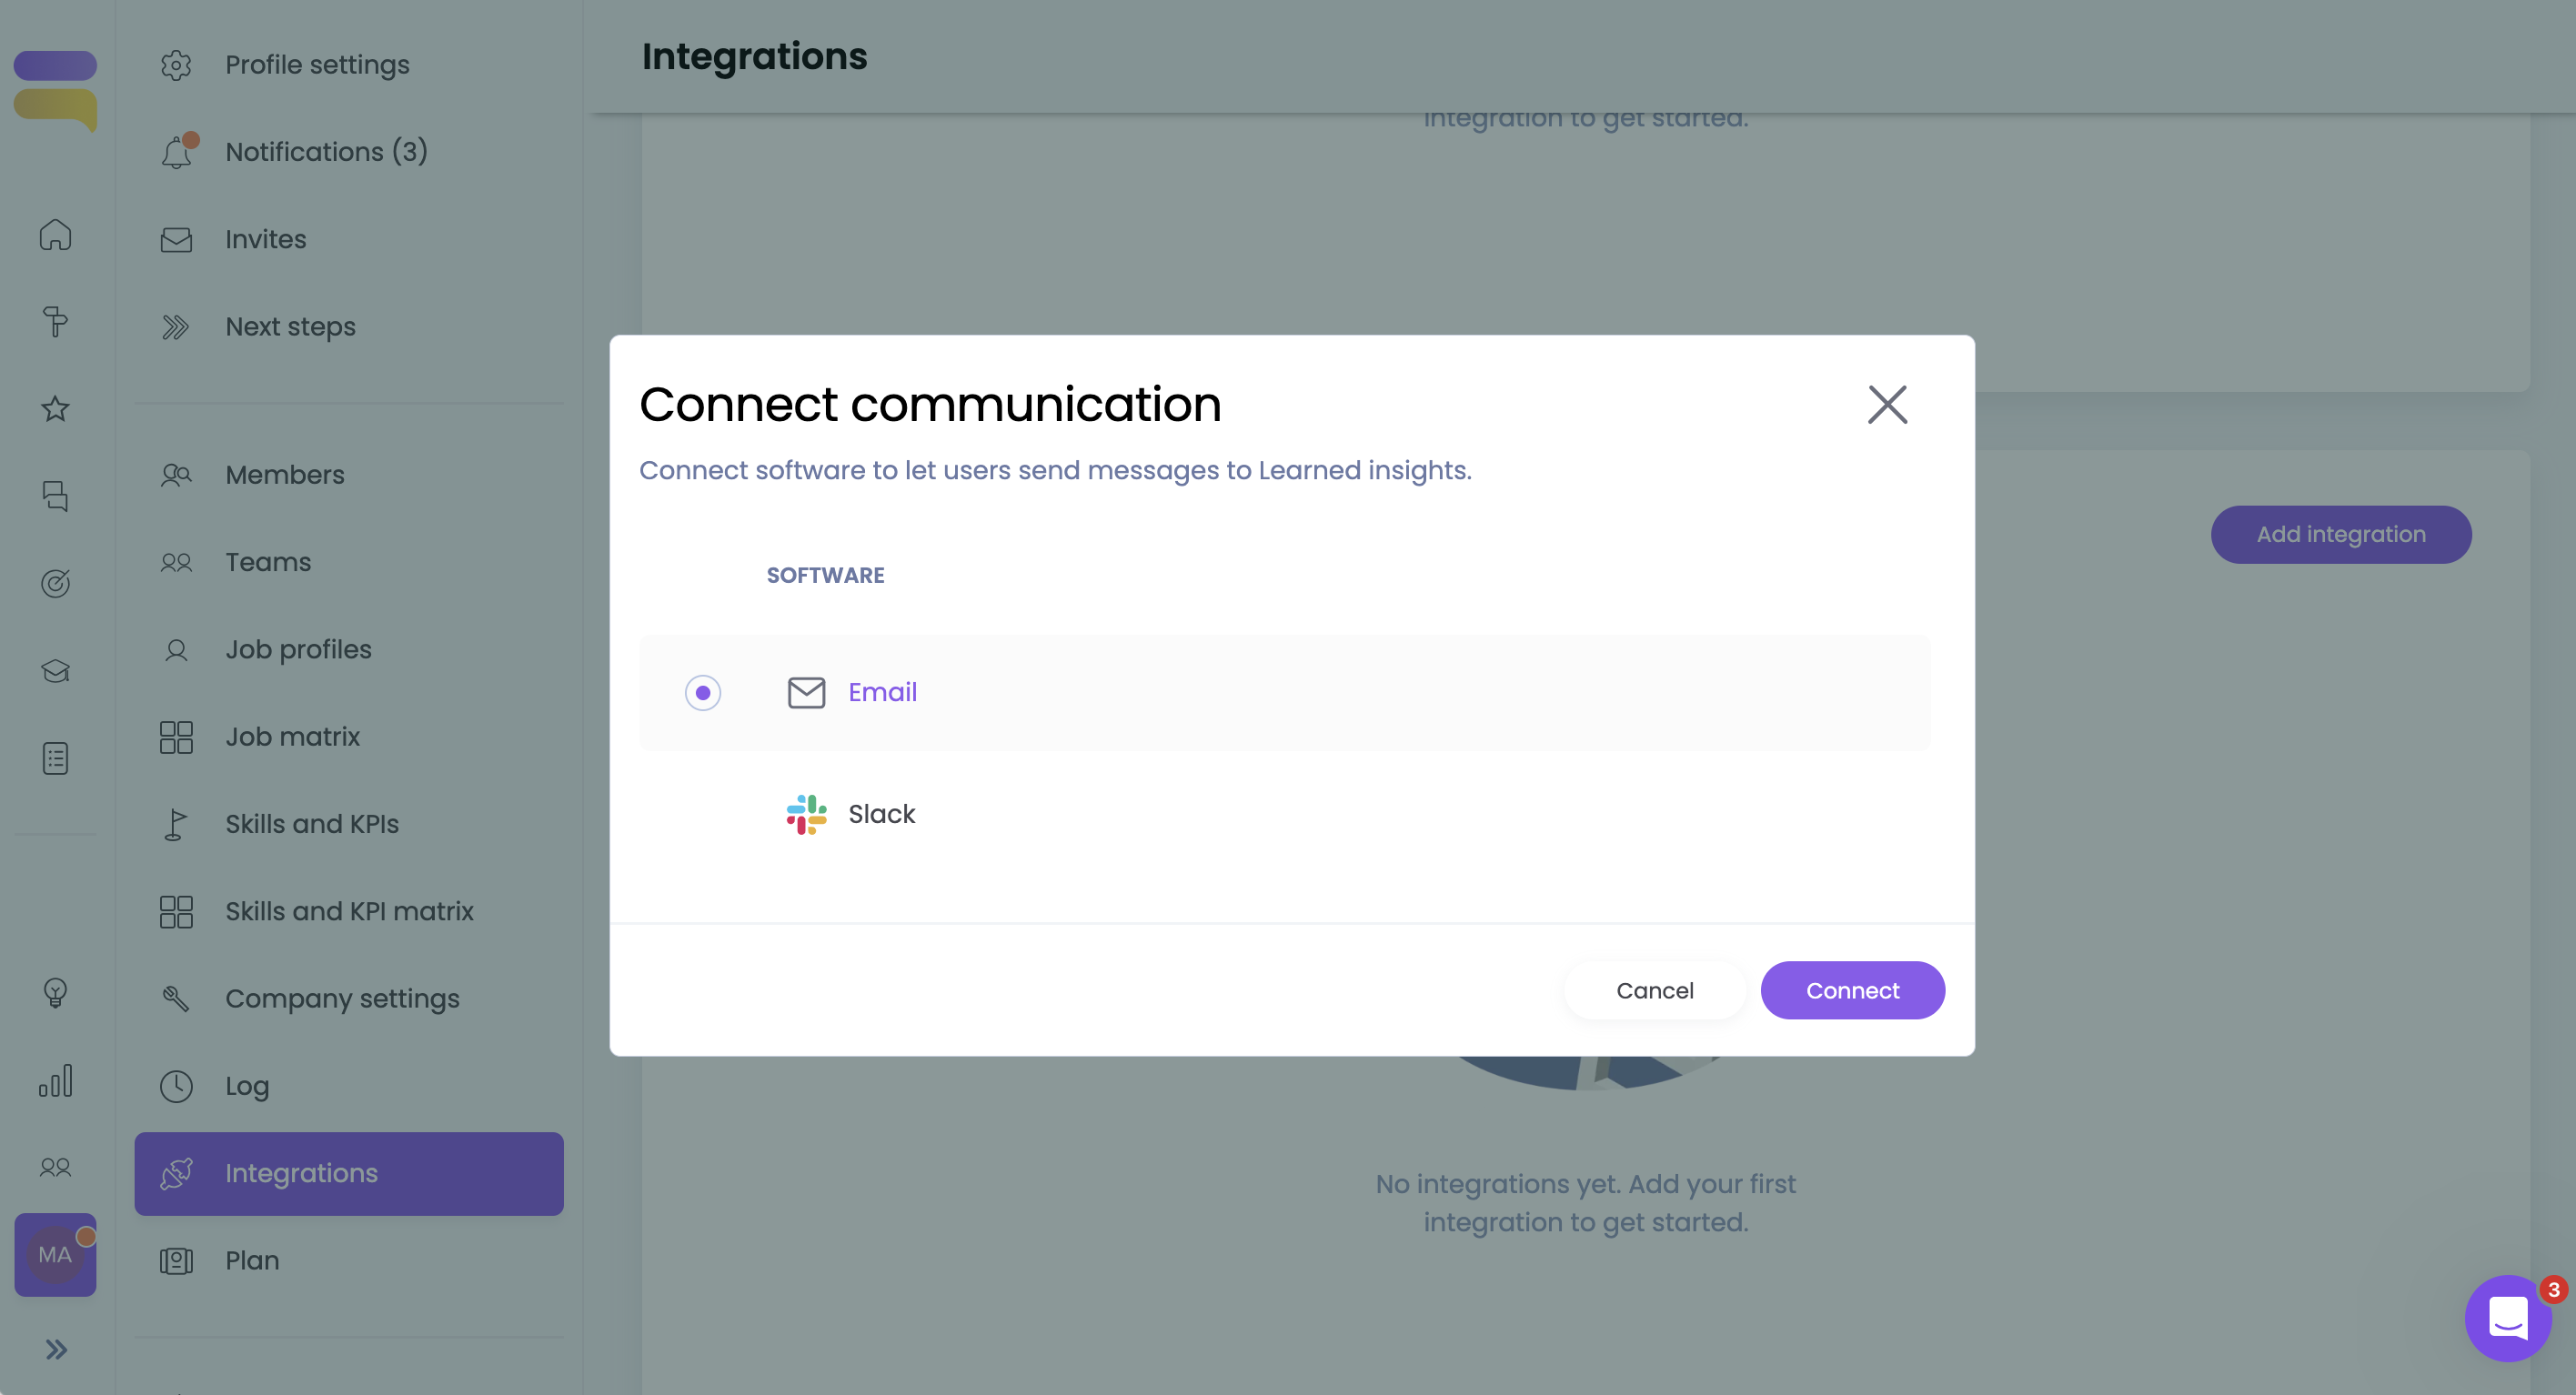Select the Email radio button

pyautogui.click(x=702, y=692)
